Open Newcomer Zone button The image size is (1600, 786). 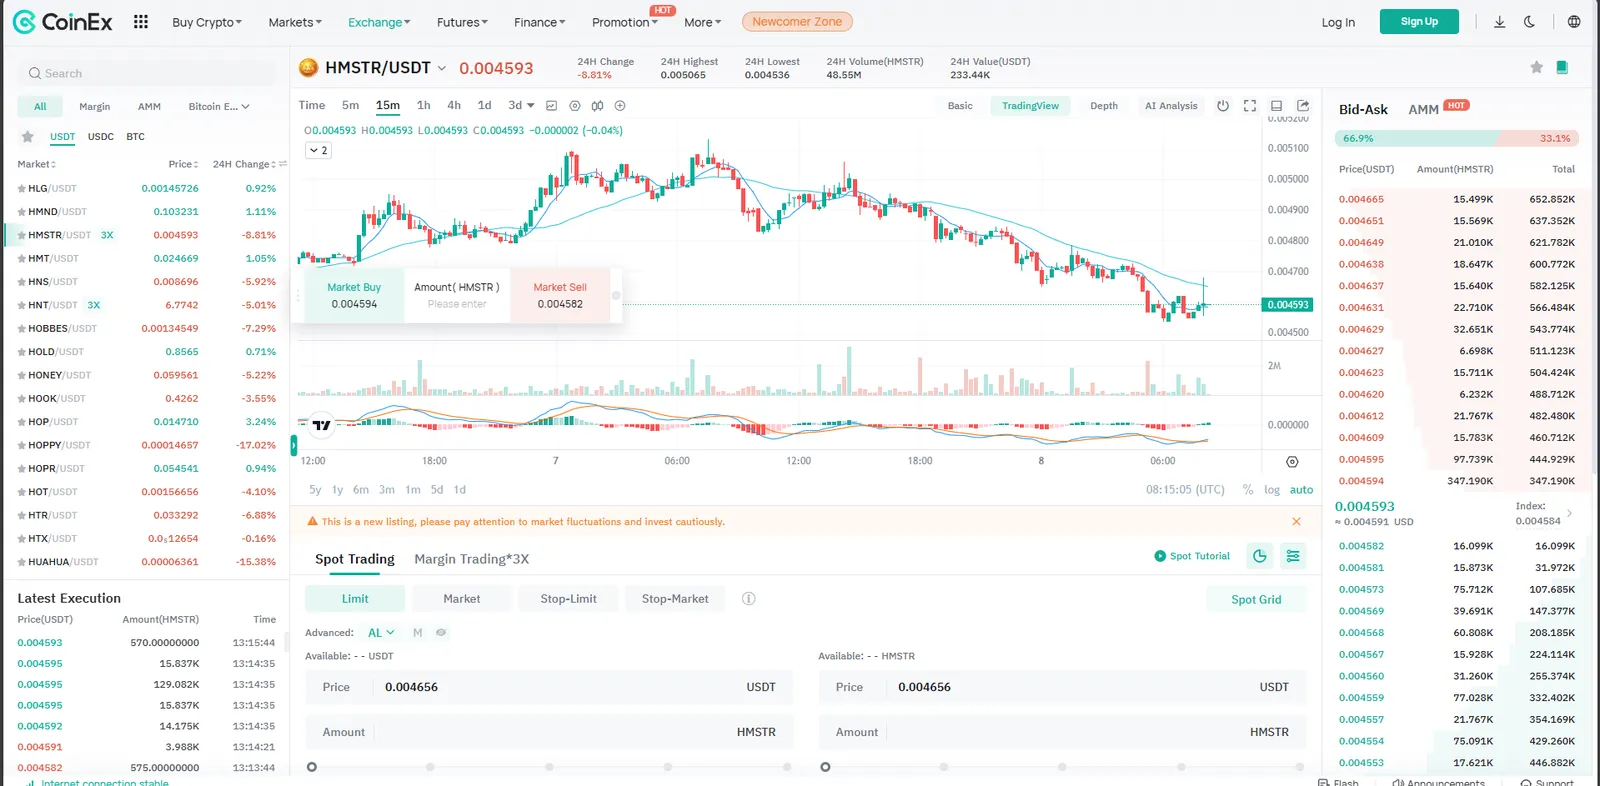coord(797,21)
